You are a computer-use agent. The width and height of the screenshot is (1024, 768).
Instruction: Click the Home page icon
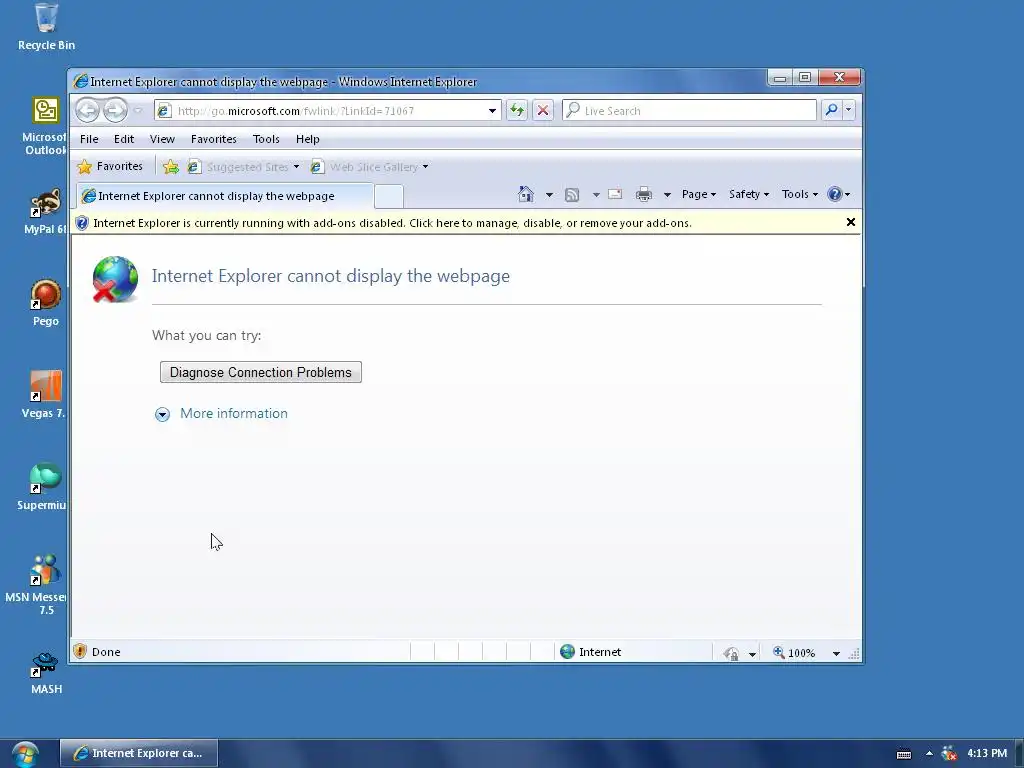(x=526, y=194)
